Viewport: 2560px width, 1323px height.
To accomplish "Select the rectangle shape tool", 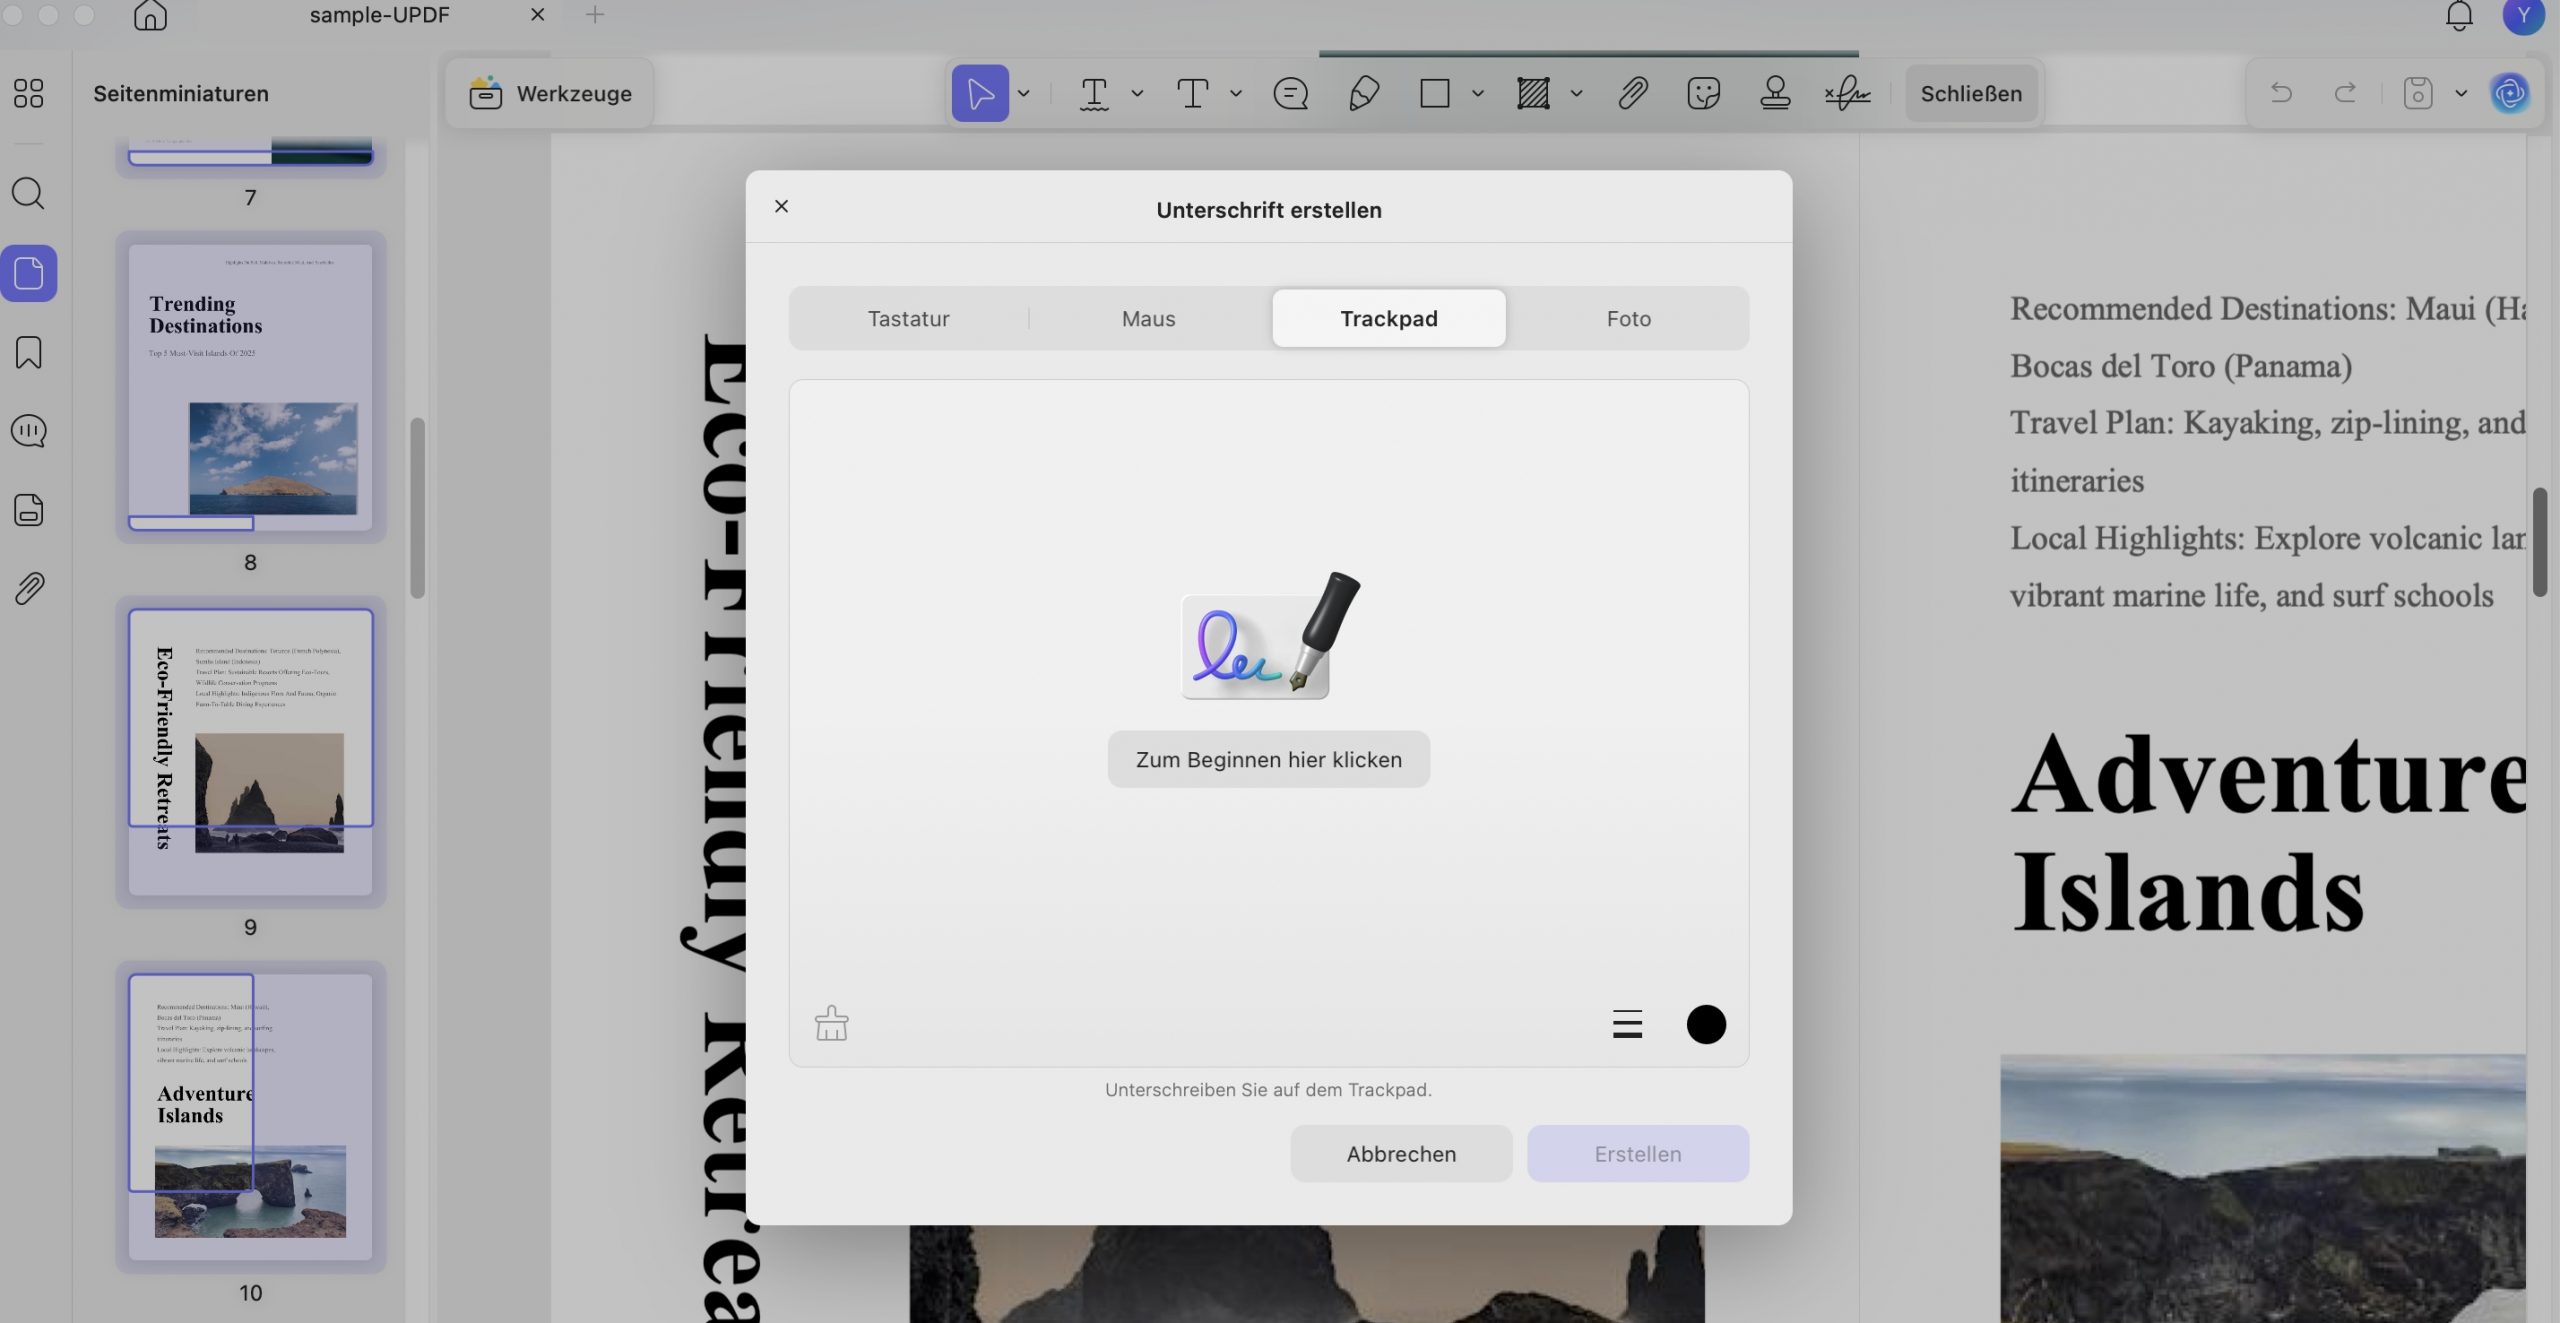I will (x=1435, y=93).
